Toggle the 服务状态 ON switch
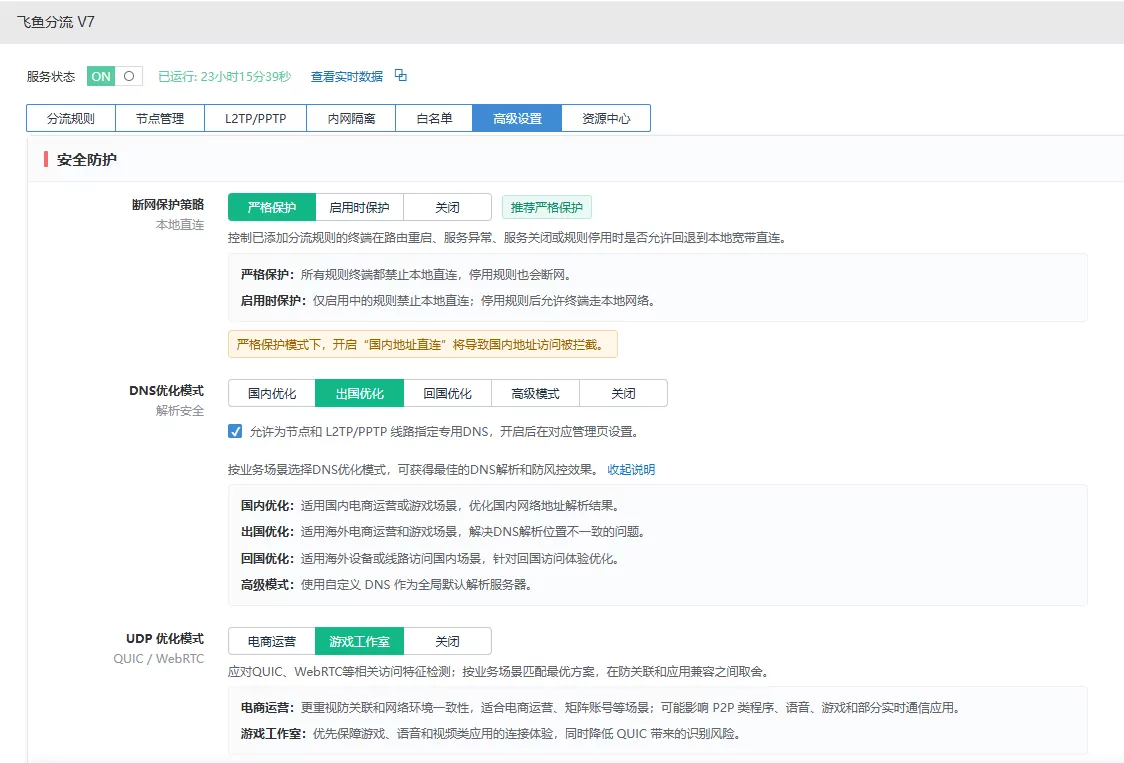The height and width of the screenshot is (763, 1124). point(115,76)
